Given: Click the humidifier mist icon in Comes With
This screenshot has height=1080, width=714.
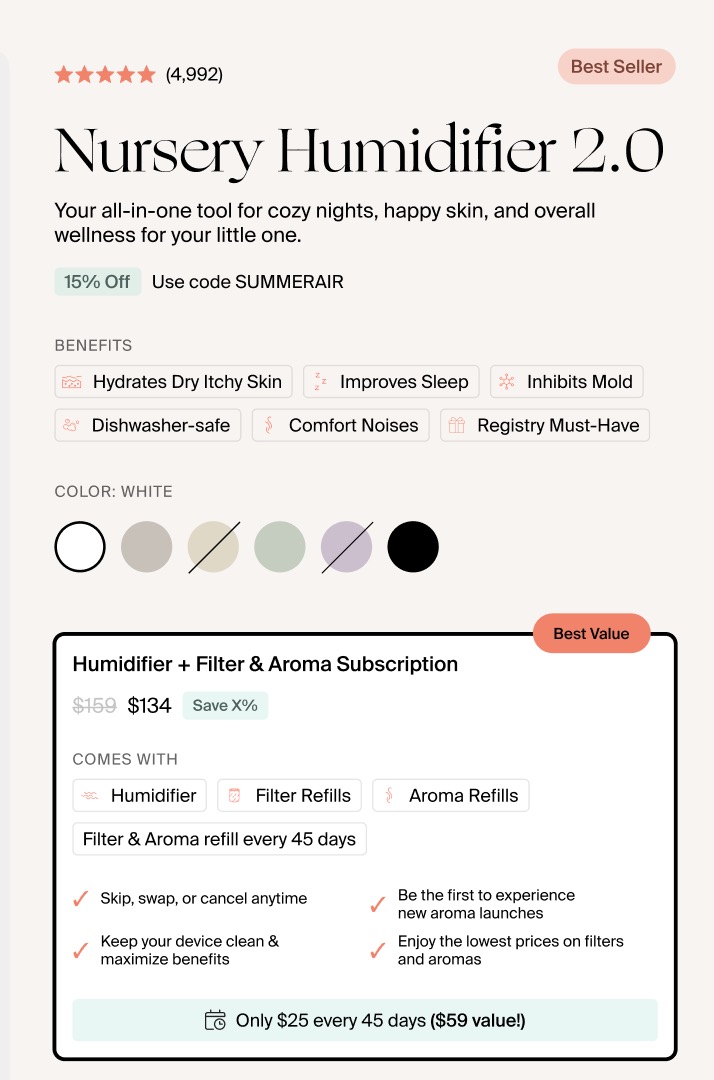Looking at the screenshot, I should [x=90, y=795].
